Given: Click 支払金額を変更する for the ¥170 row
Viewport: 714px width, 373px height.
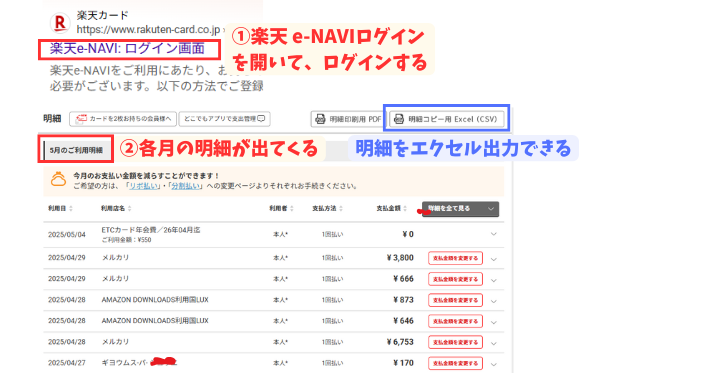Looking at the screenshot, I should point(455,363).
